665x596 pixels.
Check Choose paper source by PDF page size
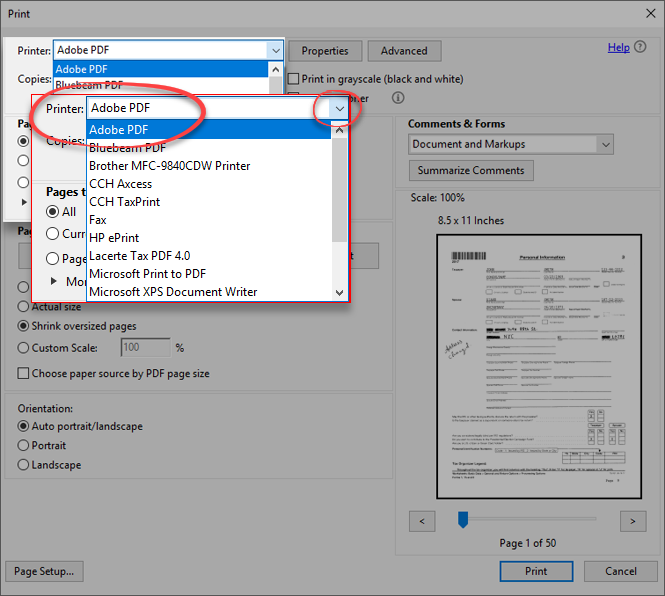(x=24, y=374)
